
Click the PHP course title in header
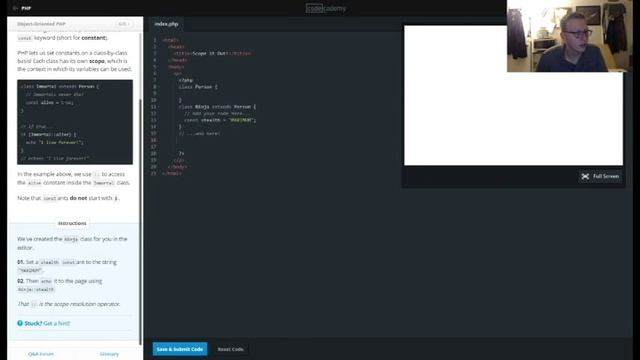tap(26, 8)
